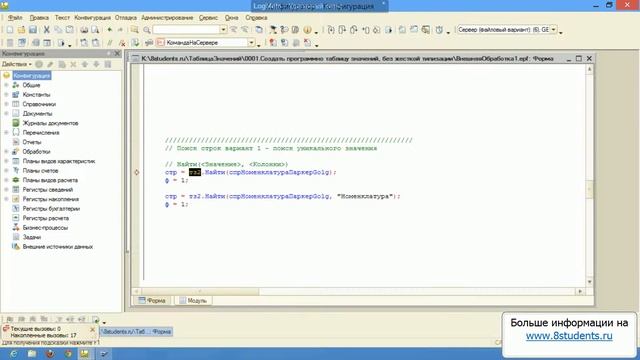The width and height of the screenshot is (640, 360).
Task: Click the Open file folder icon
Action: click(21, 30)
